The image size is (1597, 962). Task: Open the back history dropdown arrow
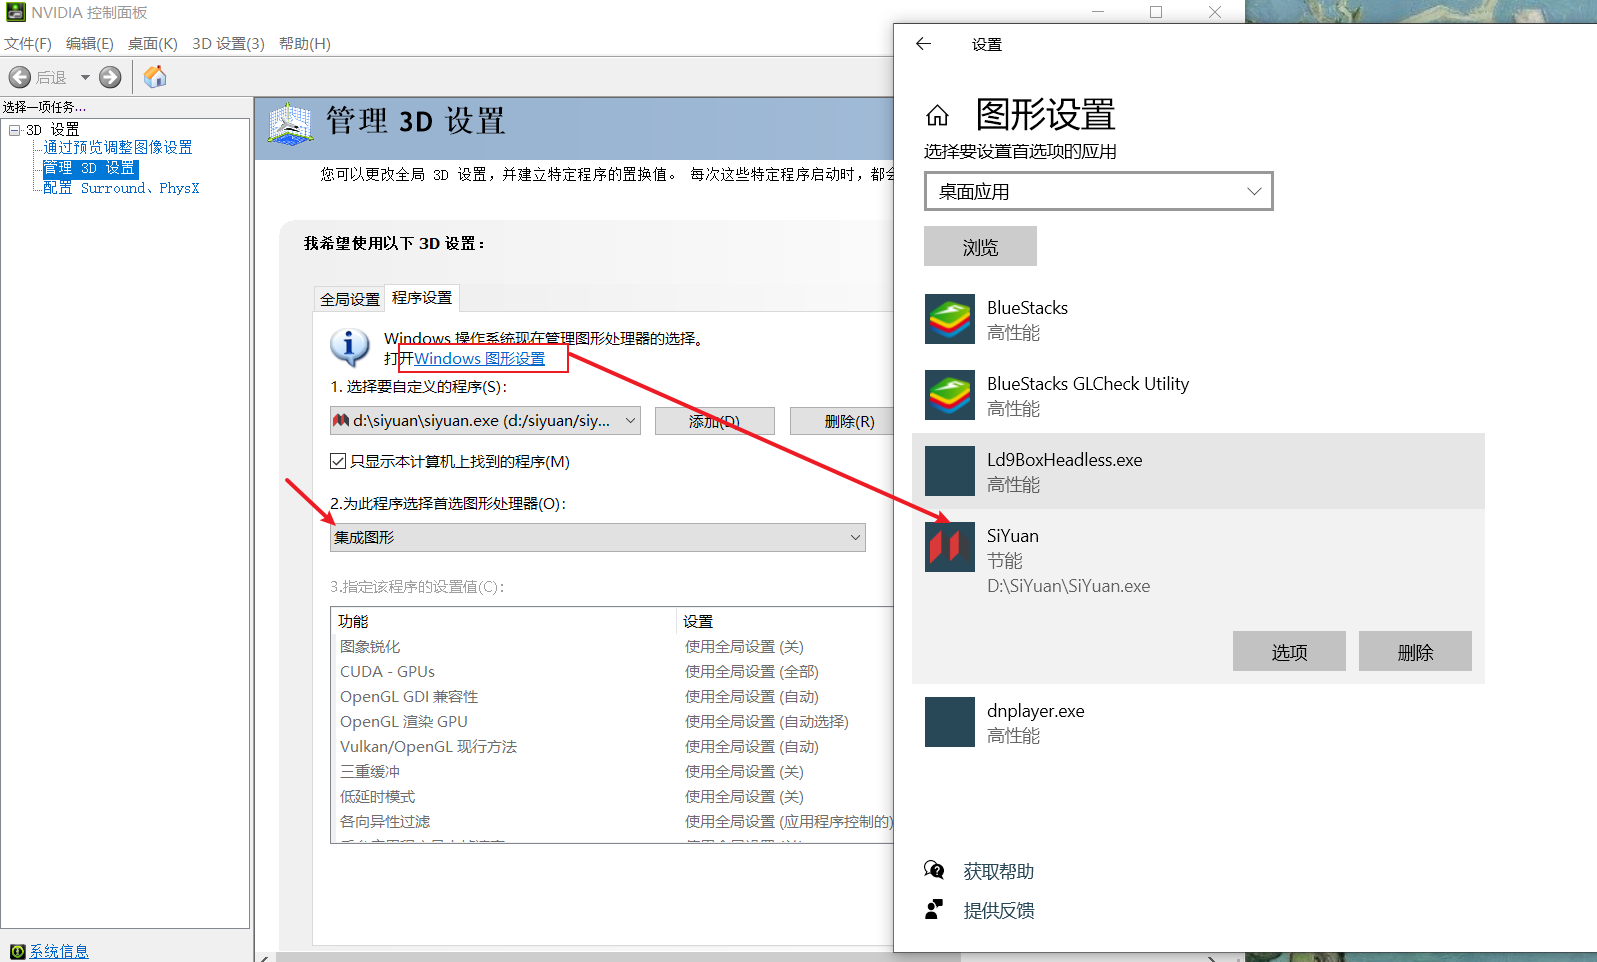pos(85,77)
